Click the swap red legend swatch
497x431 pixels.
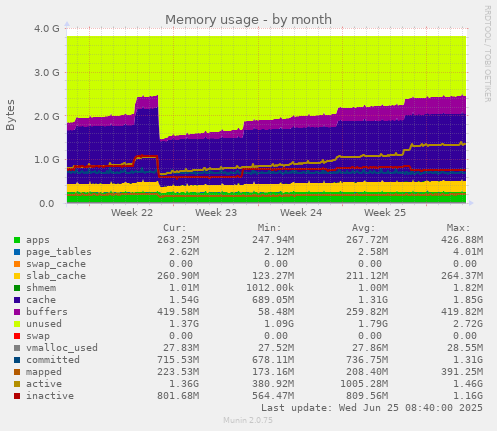pyautogui.click(x=17, y=336)
